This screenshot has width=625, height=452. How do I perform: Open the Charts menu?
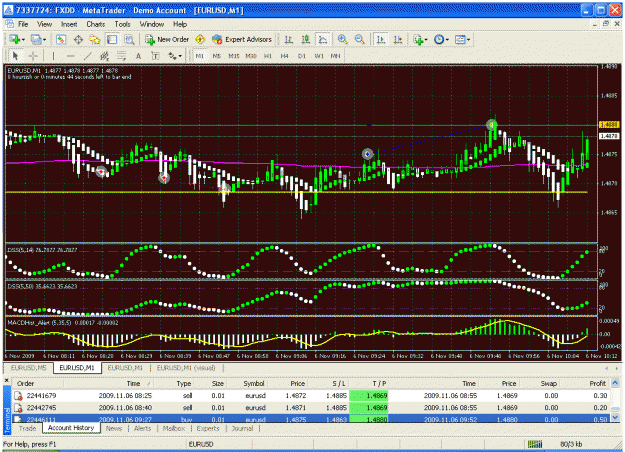[x=96, y=24]
